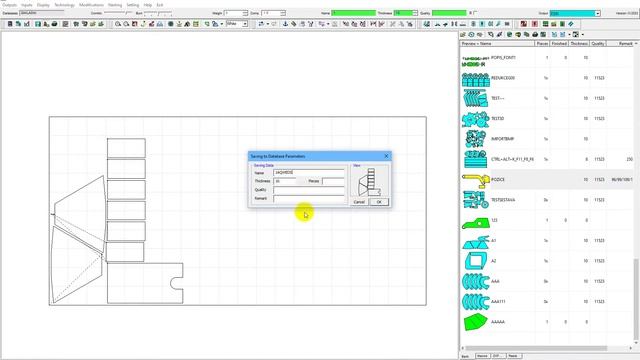Click the cyan diamond icon ending the toolbar
Image resolution: width=640 pixels, height=360 pixels.
click(571, 24)
